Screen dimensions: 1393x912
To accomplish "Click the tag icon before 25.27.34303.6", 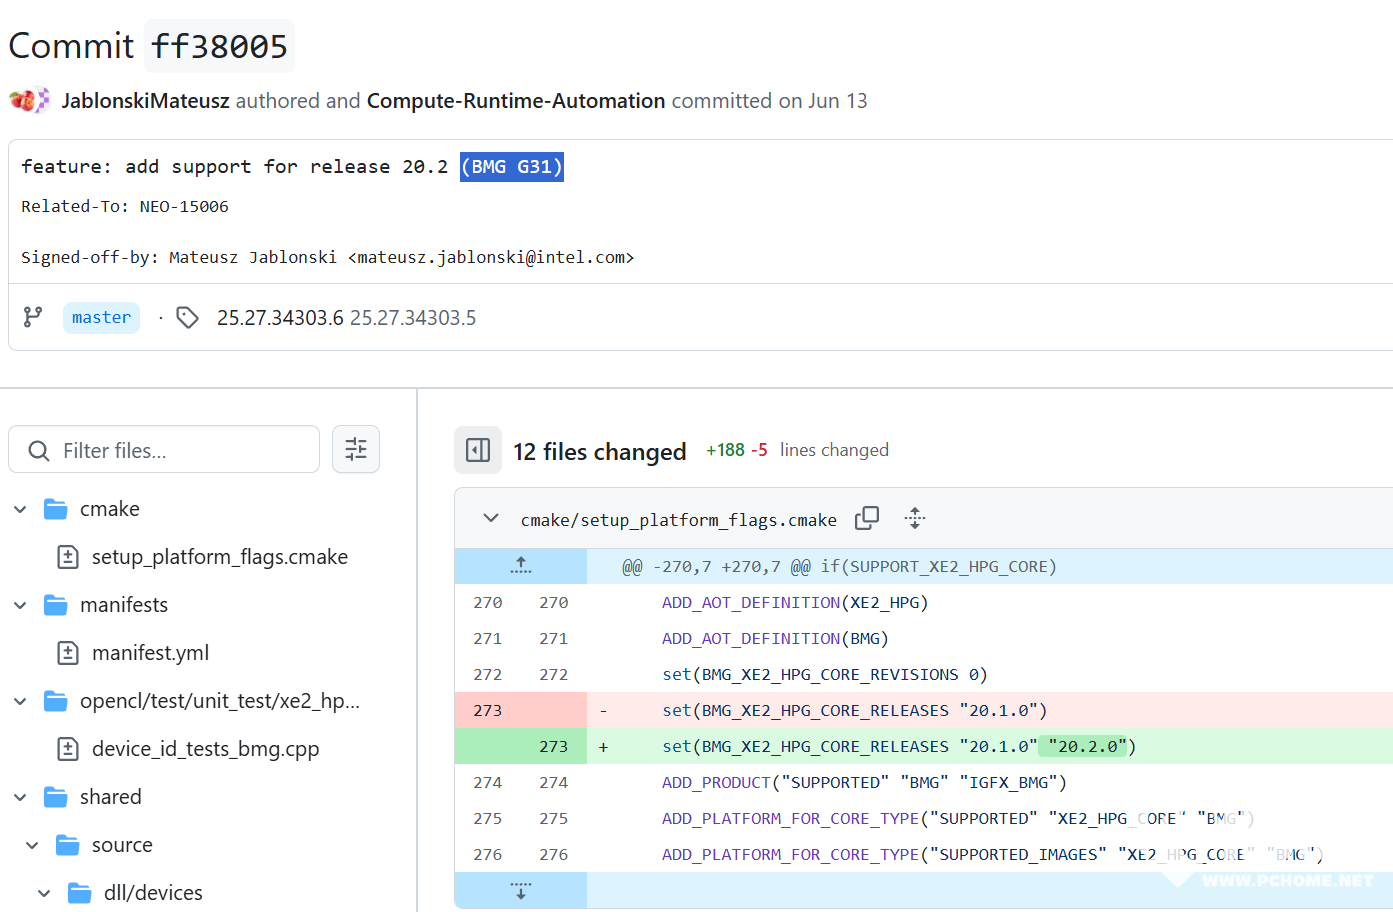I will [187, 318].
